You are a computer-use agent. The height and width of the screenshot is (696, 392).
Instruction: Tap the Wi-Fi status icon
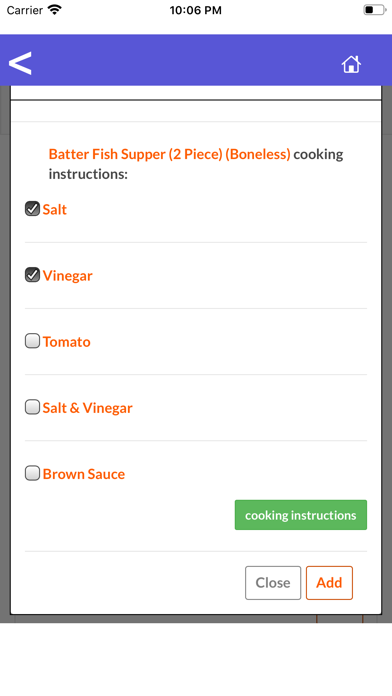(55, 10)
